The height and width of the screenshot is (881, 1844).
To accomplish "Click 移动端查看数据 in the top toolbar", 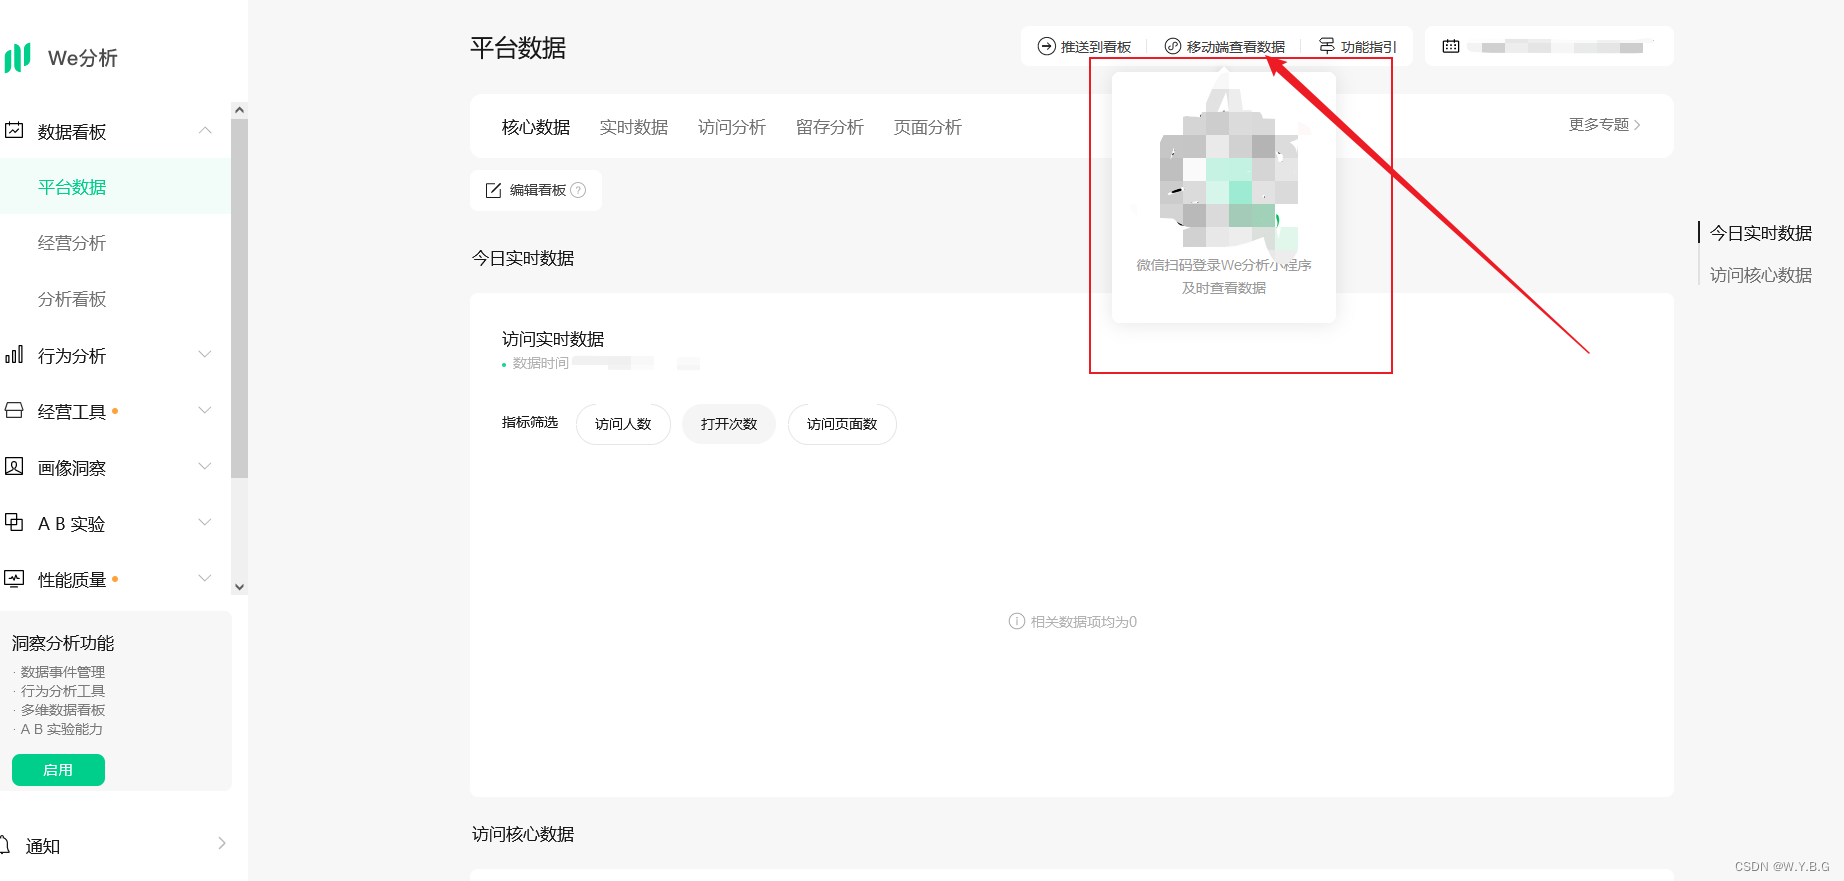I will coord(1225,46).
